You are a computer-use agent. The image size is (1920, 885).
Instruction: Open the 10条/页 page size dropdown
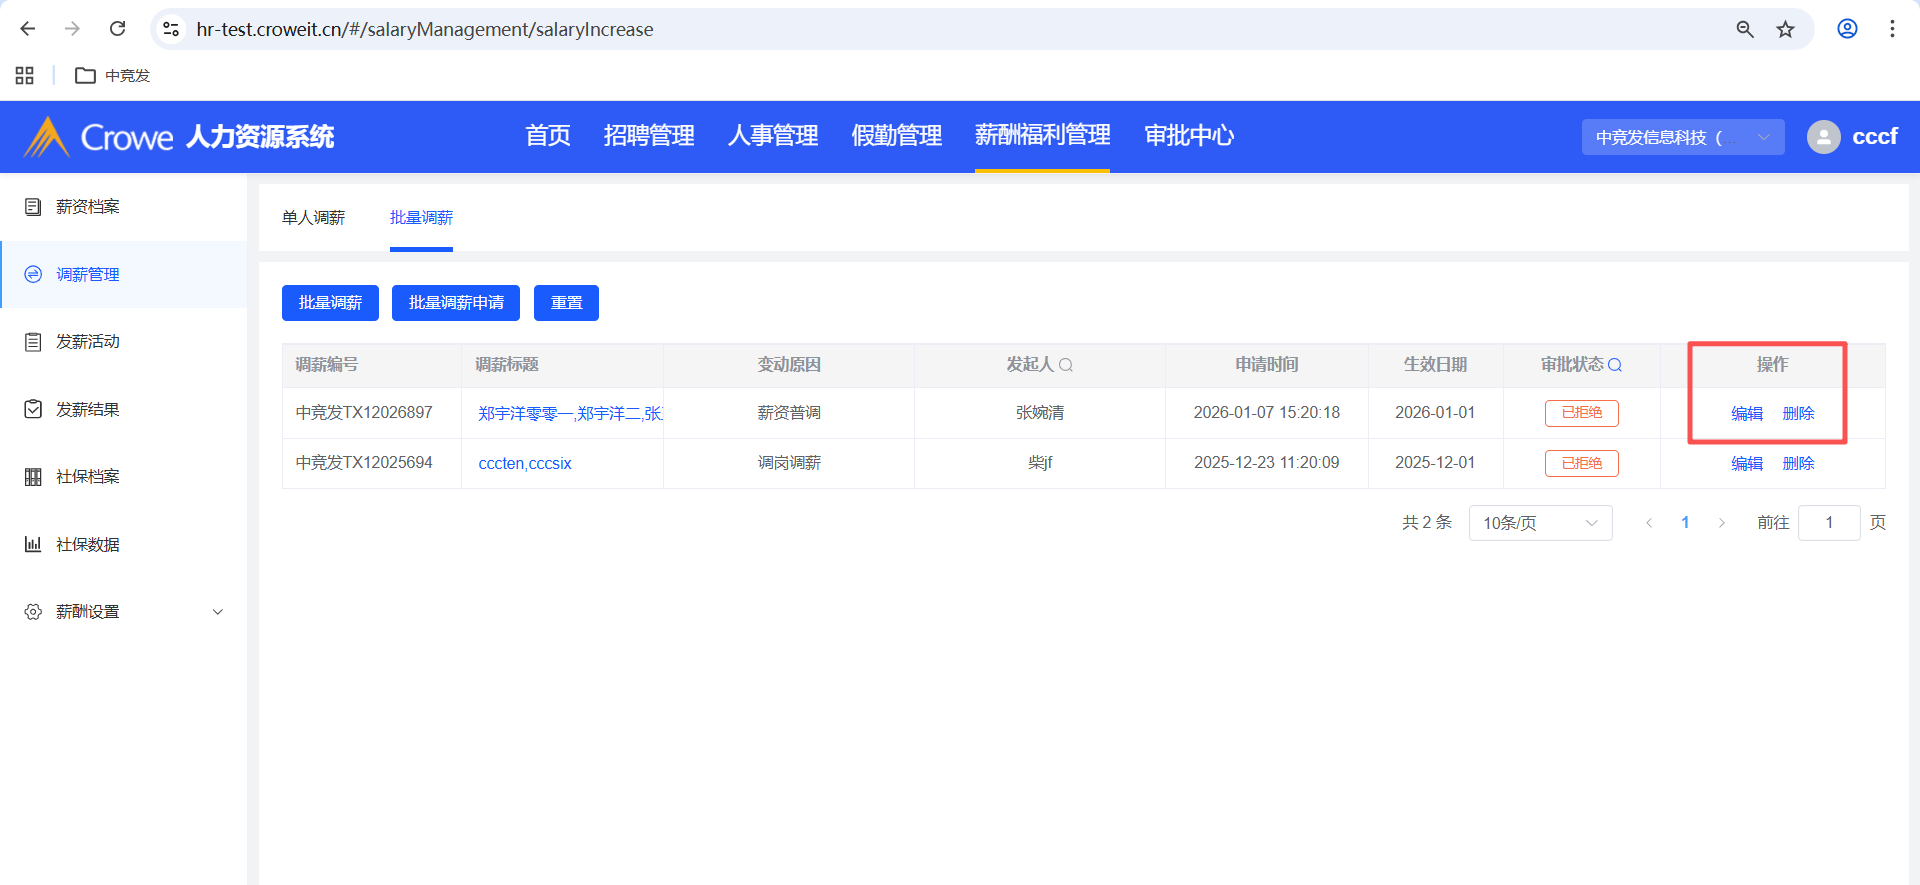[x=1539, y=523]
